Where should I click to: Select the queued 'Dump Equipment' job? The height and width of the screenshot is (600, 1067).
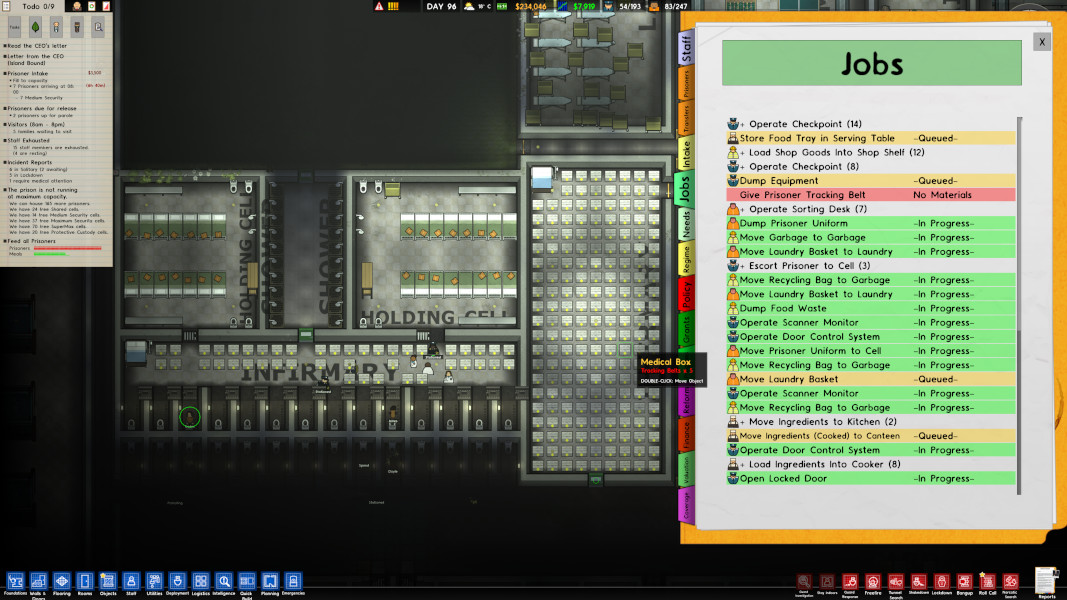pos(871,180)
